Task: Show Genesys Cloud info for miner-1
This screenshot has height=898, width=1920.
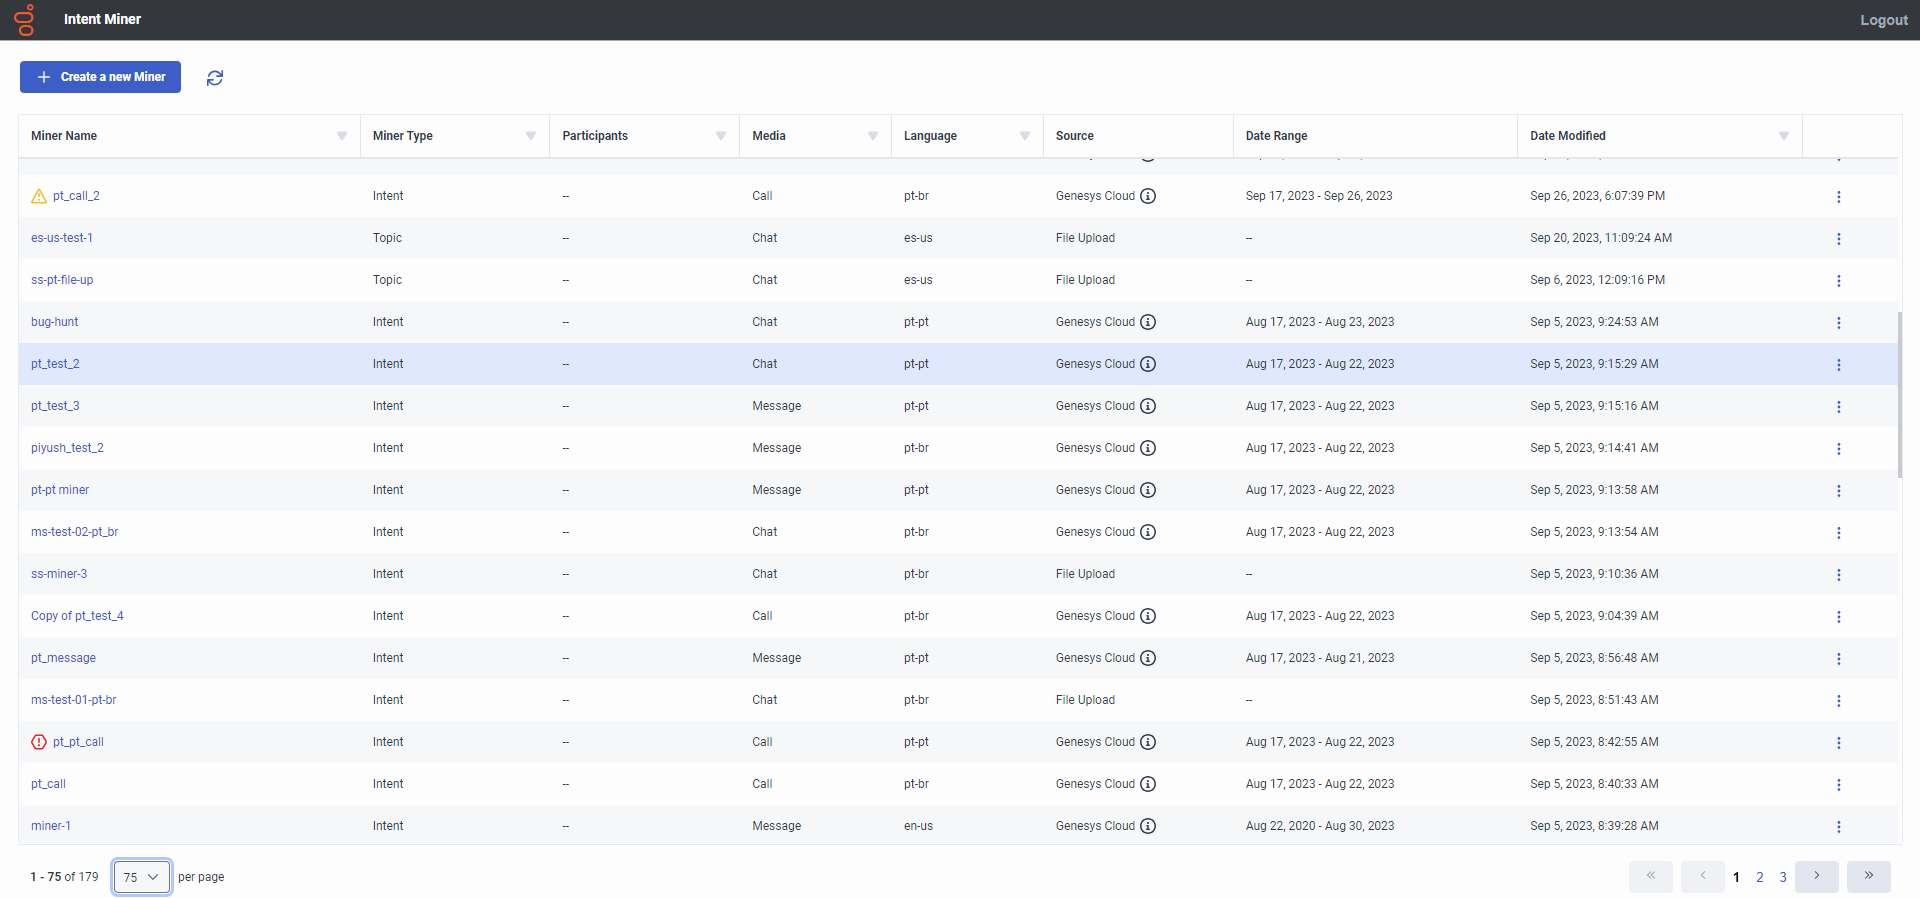Action: click(1148, 826)
